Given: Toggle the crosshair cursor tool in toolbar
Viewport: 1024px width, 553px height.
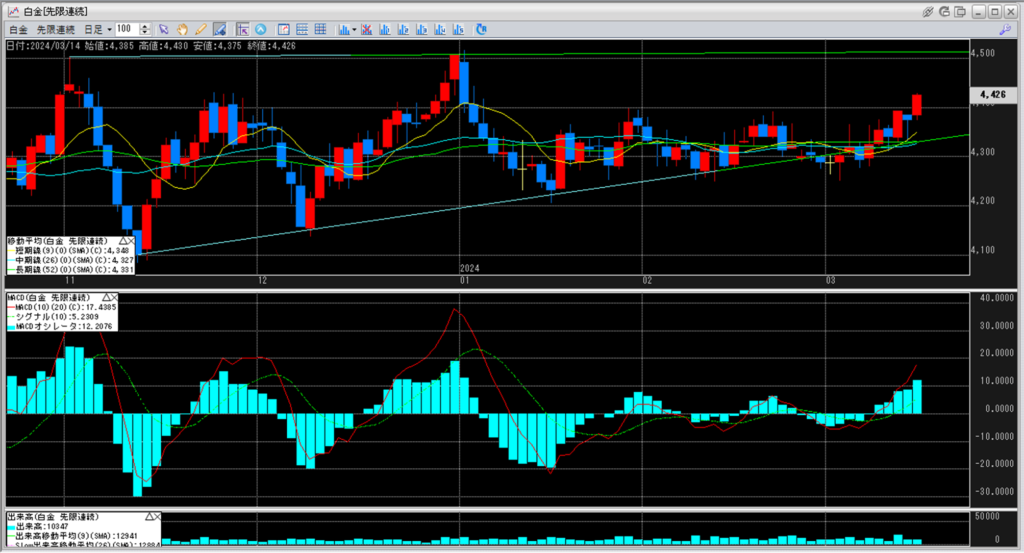Looking at the screenshot, I should [x=242, y=29].
